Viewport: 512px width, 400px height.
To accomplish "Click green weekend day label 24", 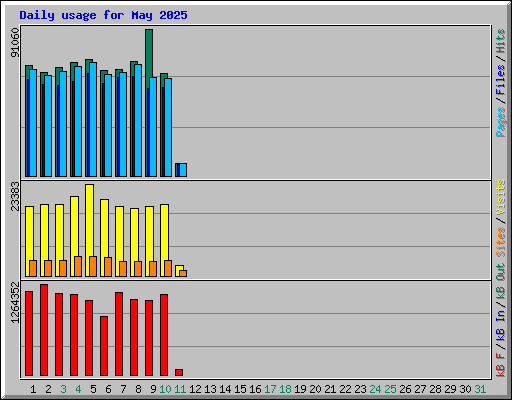I will pos(375,389).
